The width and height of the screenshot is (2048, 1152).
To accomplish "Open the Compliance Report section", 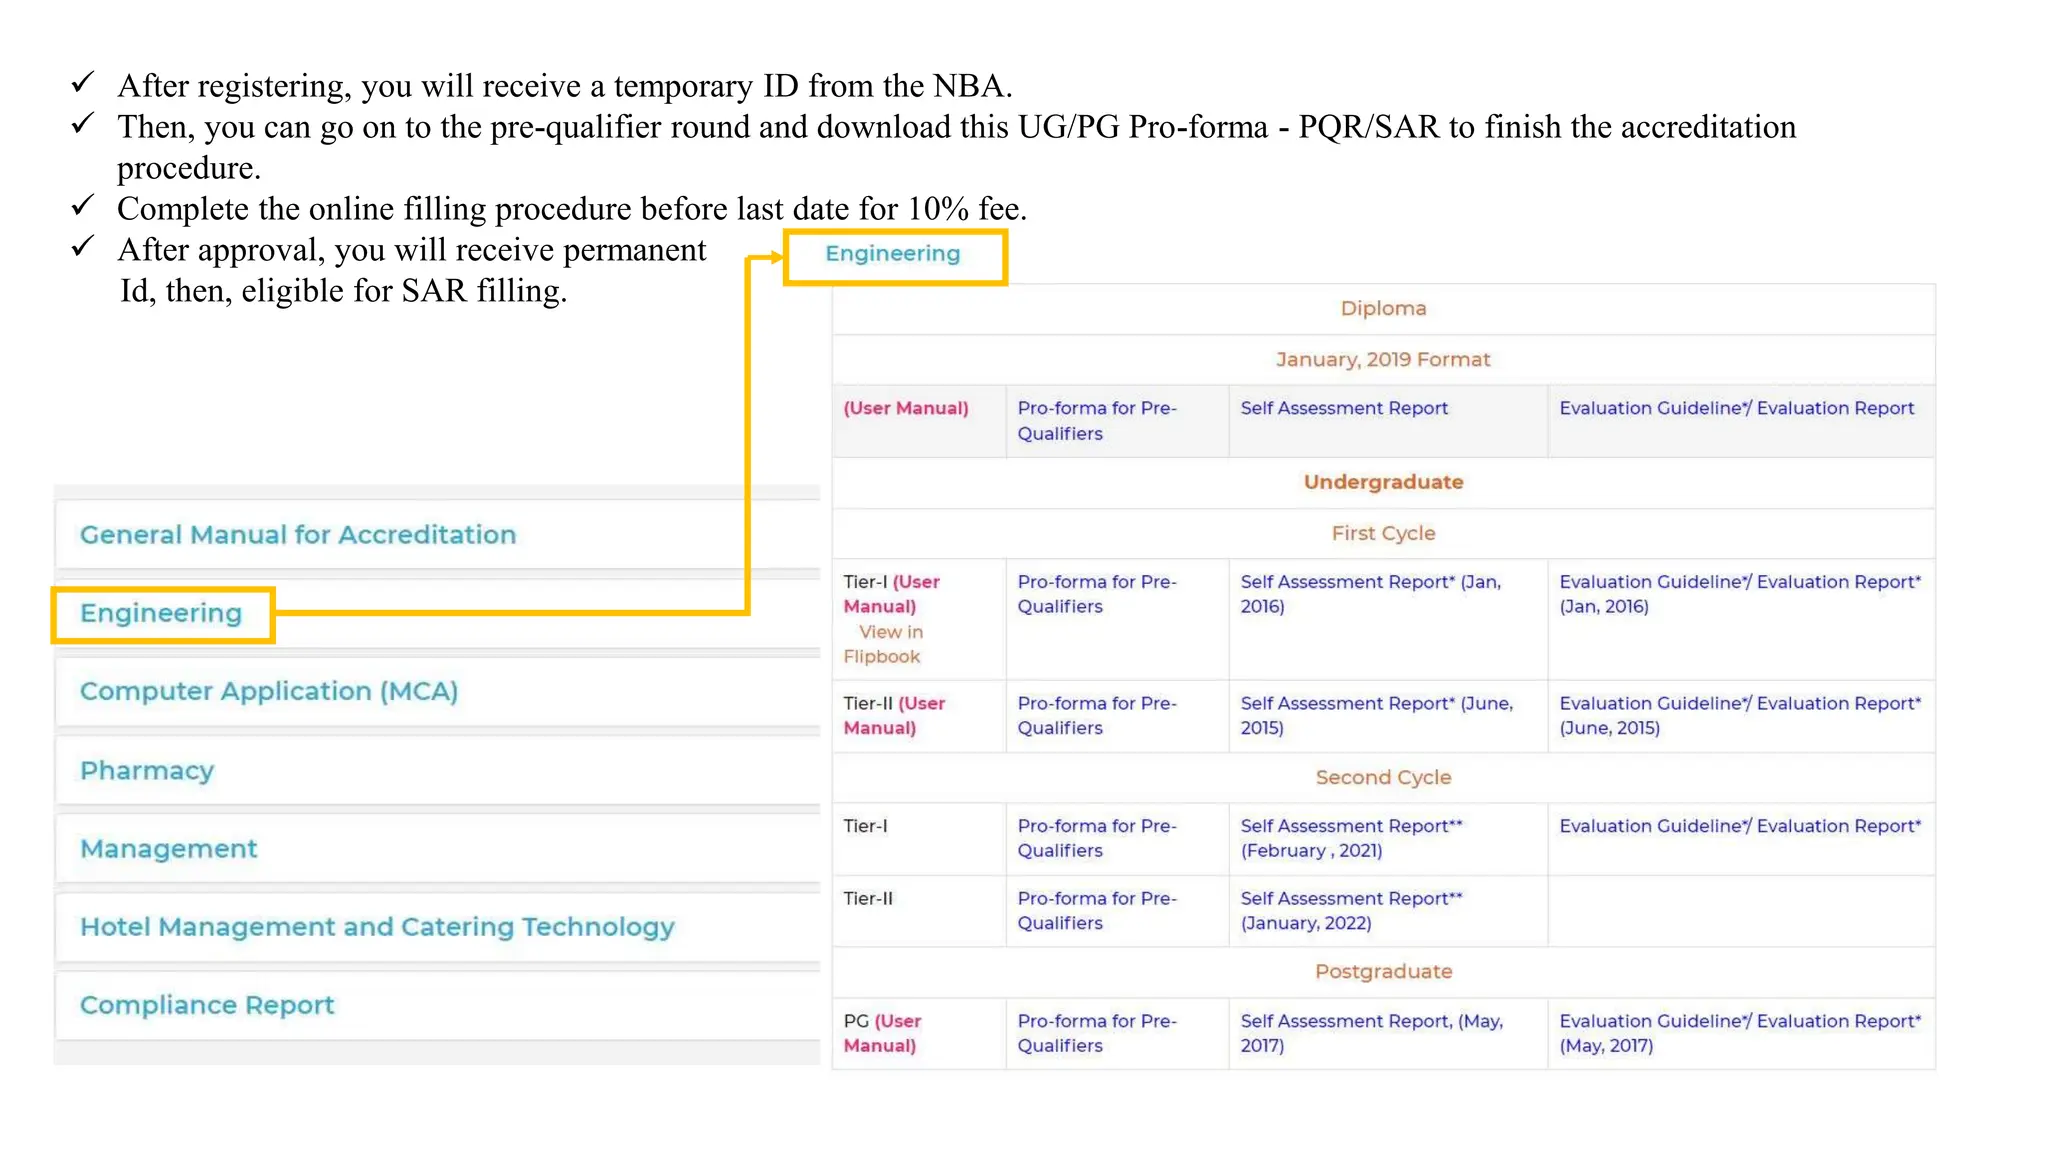I will pos(207,1005).
